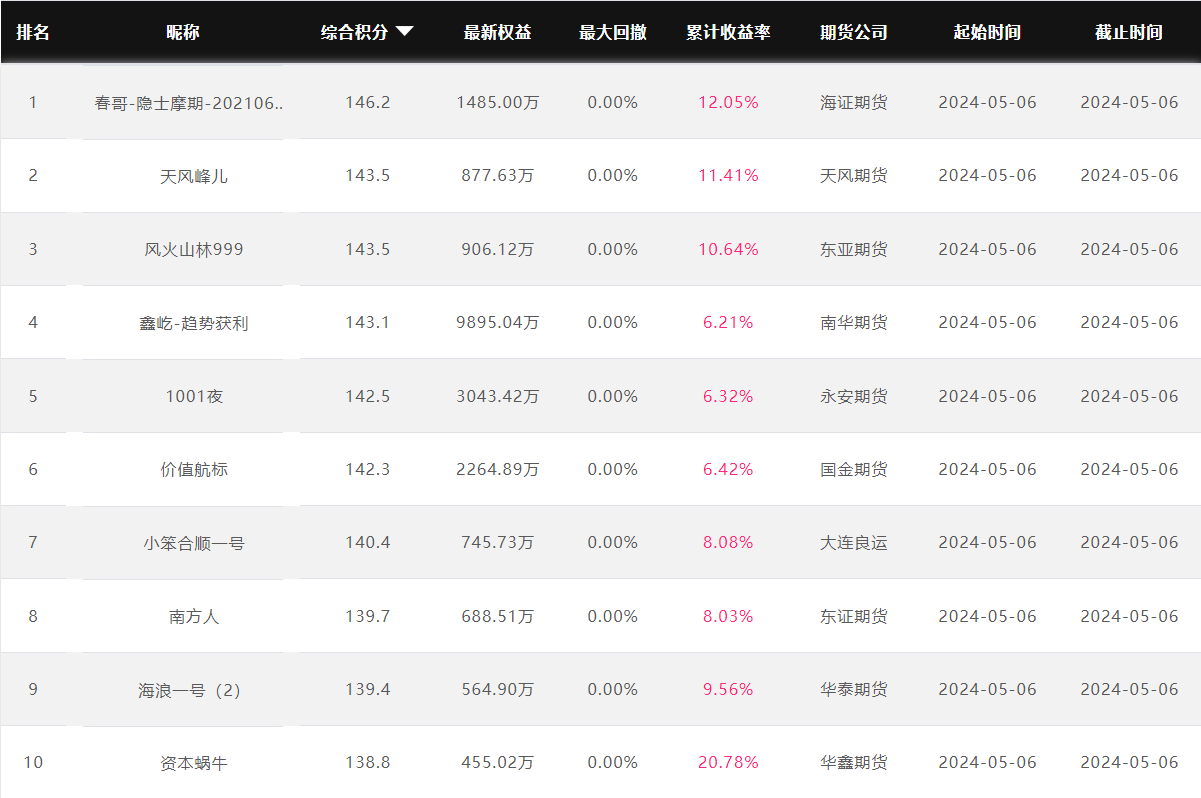Select rank number 10
The image size is (1201, 798).
[33, 762]
